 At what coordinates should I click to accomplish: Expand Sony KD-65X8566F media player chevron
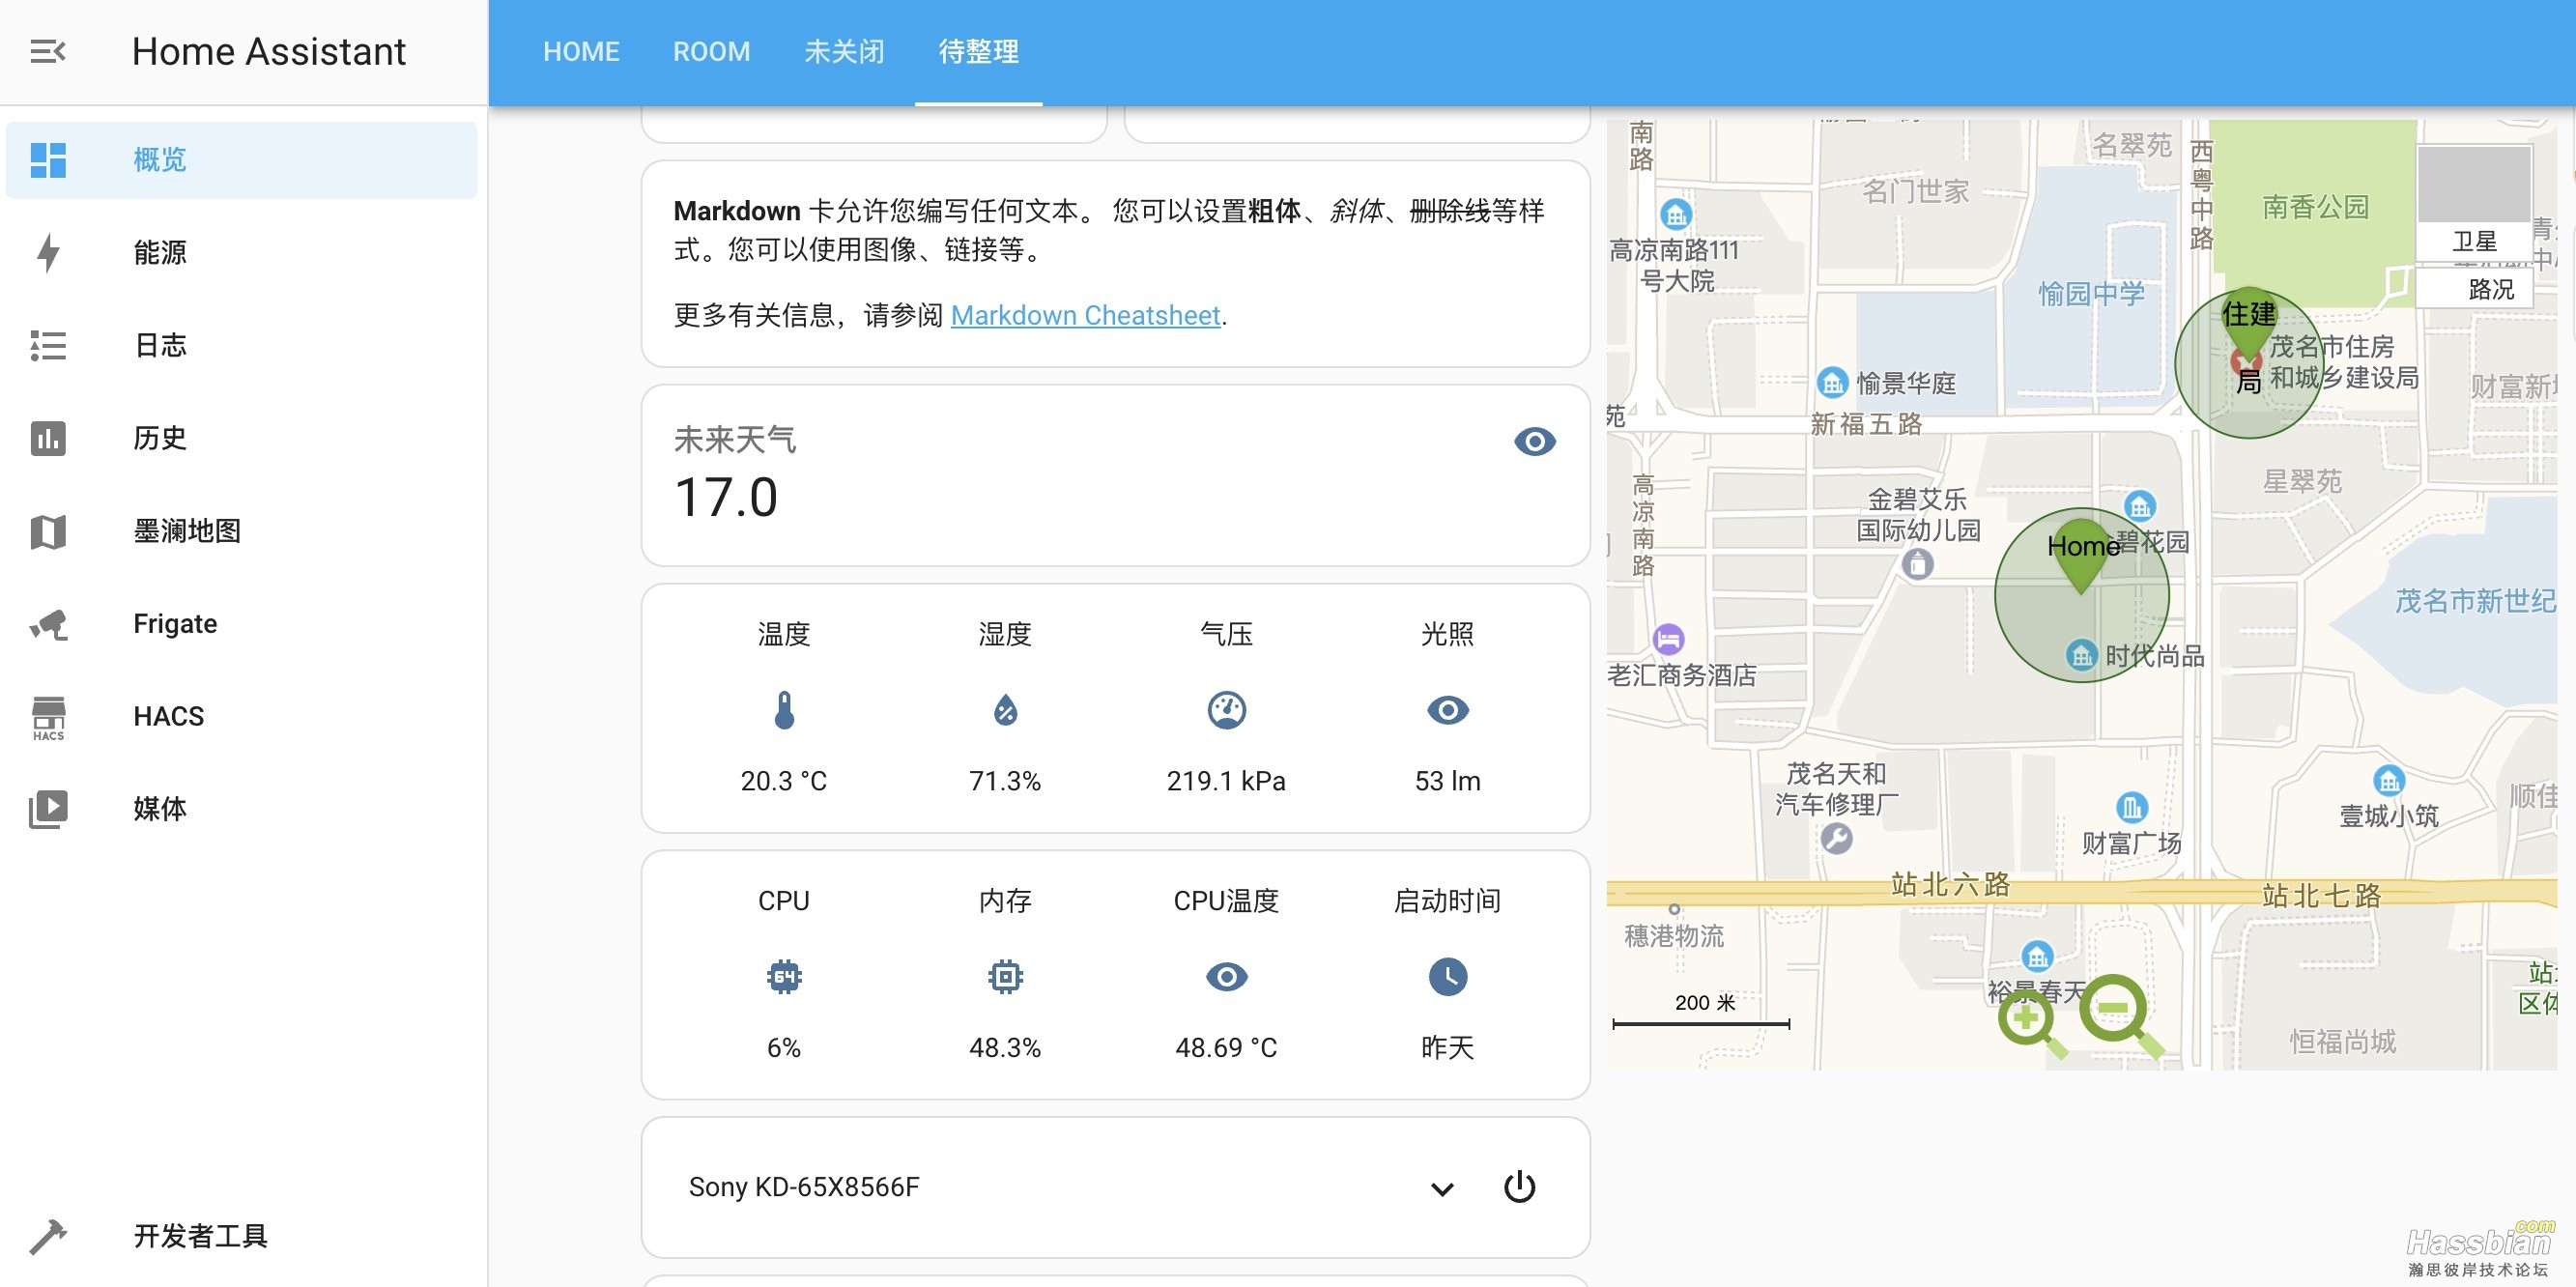pyautogui.click(x=1441, y=1189)
